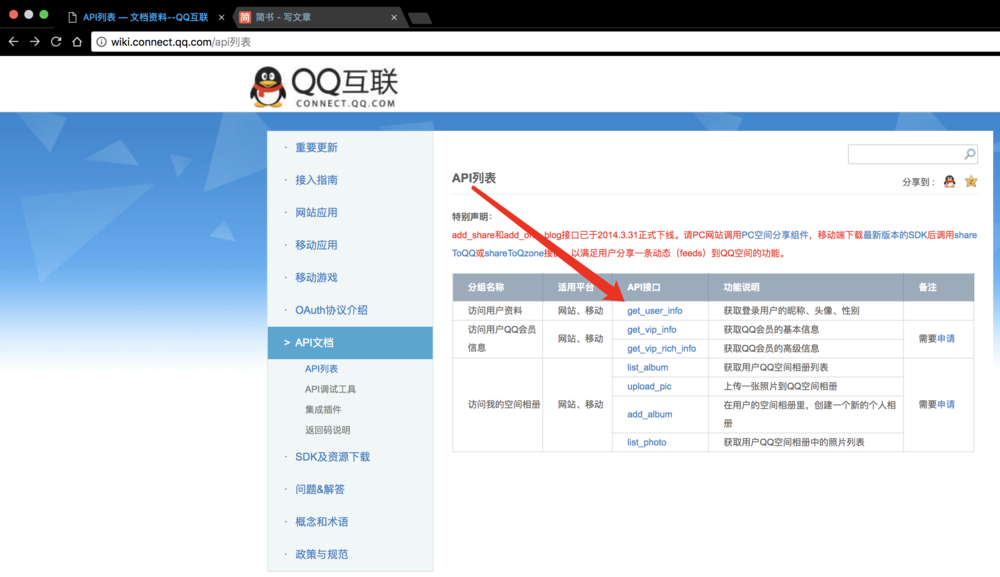The width and height of the screenshot is (1000, 577).
Task: Share to Qzone via star icon
Action: [x=971, y=182]
